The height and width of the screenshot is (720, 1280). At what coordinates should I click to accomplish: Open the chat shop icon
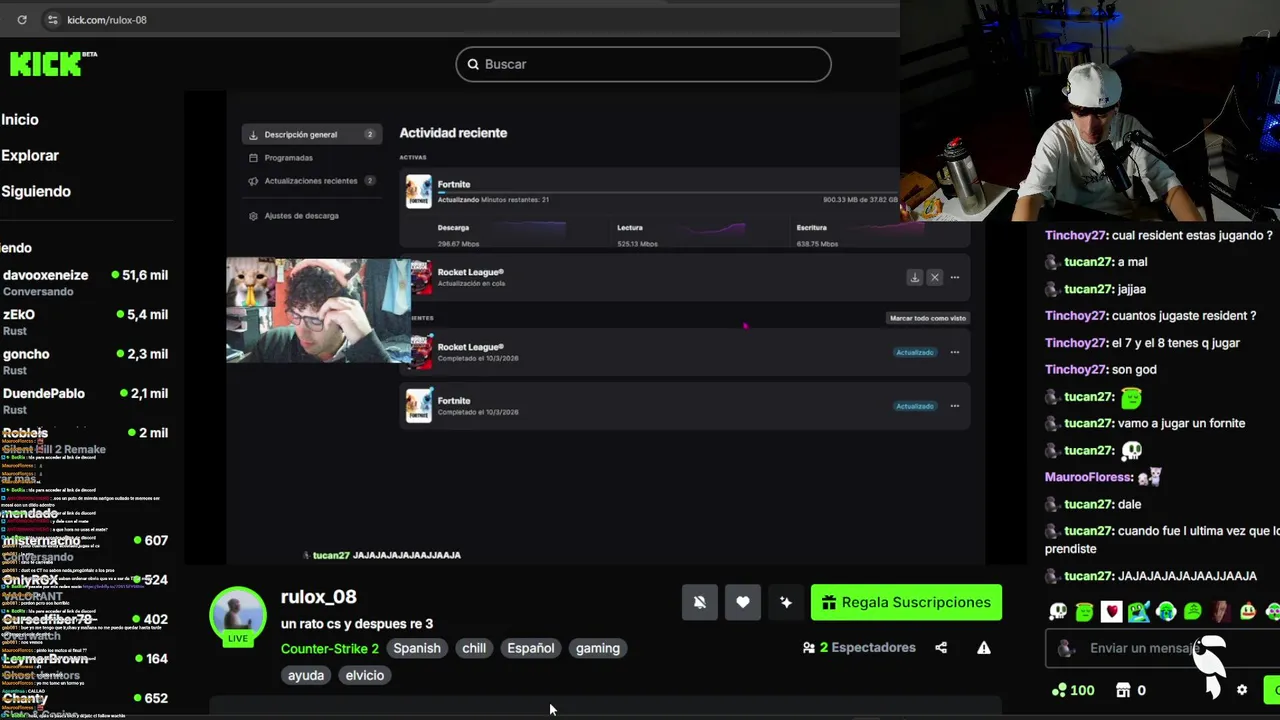click(x=1123, y=690)
